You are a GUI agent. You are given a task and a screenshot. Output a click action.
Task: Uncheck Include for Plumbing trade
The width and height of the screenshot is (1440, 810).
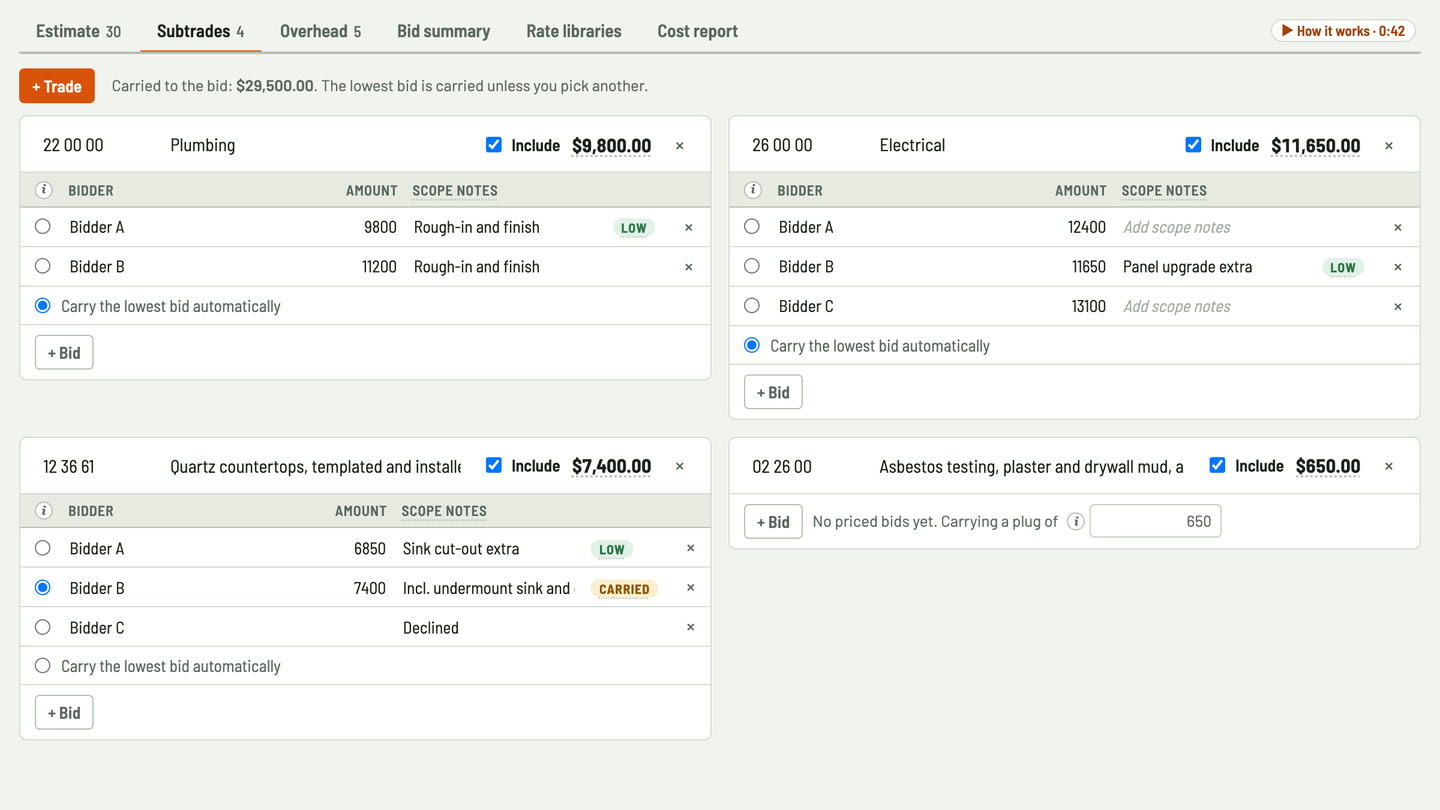click(494, 145)
